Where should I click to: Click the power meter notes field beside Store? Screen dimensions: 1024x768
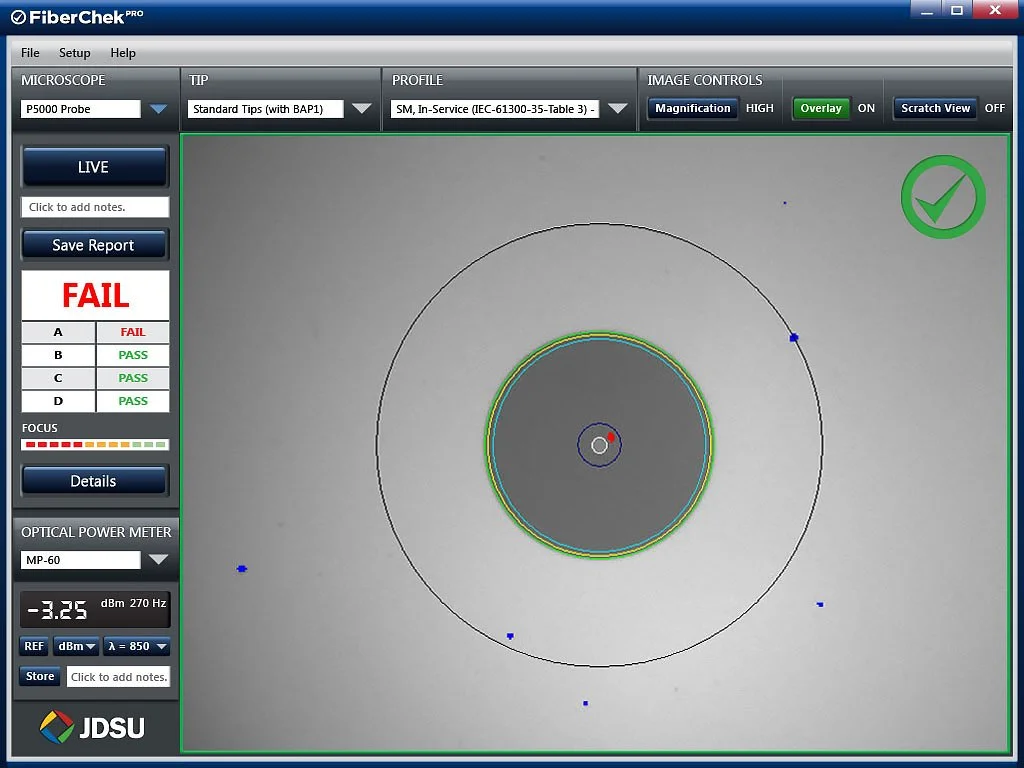pos(118,677)
